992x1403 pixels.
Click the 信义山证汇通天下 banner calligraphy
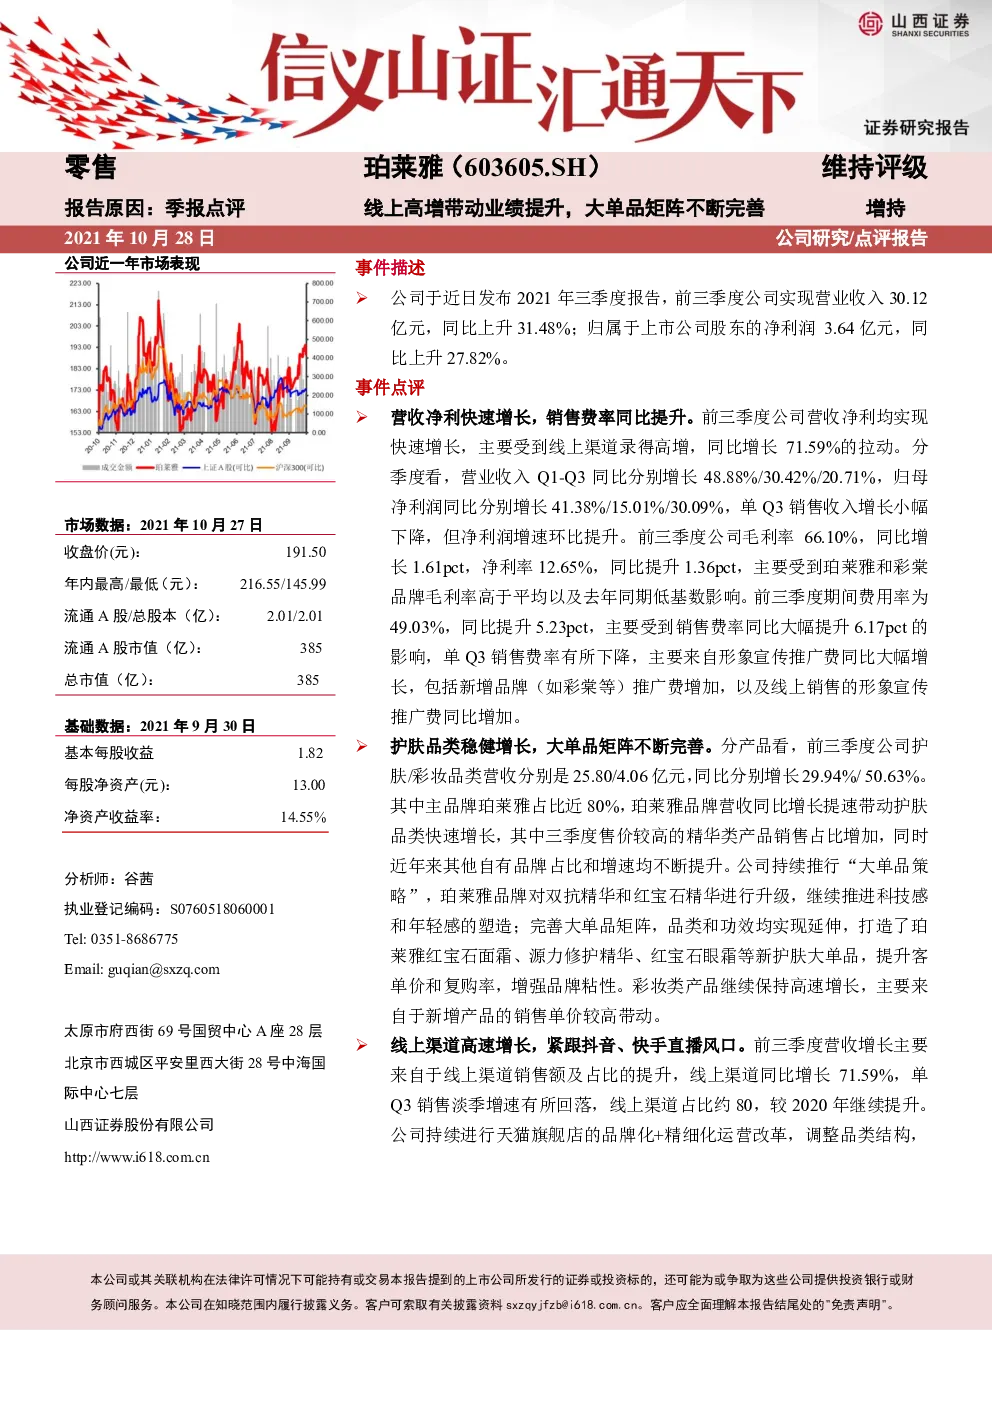click(x=530, y=88)
